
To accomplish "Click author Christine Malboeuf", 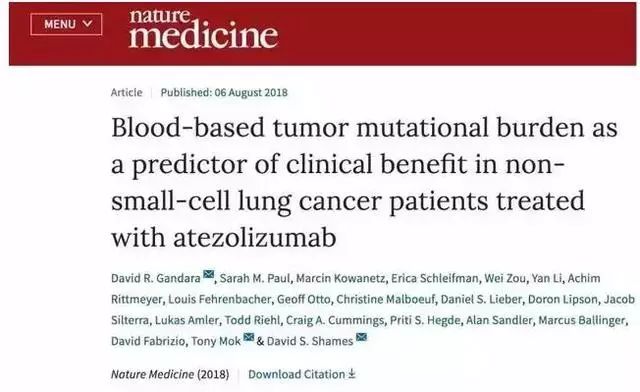I will (x=386, y=299).
